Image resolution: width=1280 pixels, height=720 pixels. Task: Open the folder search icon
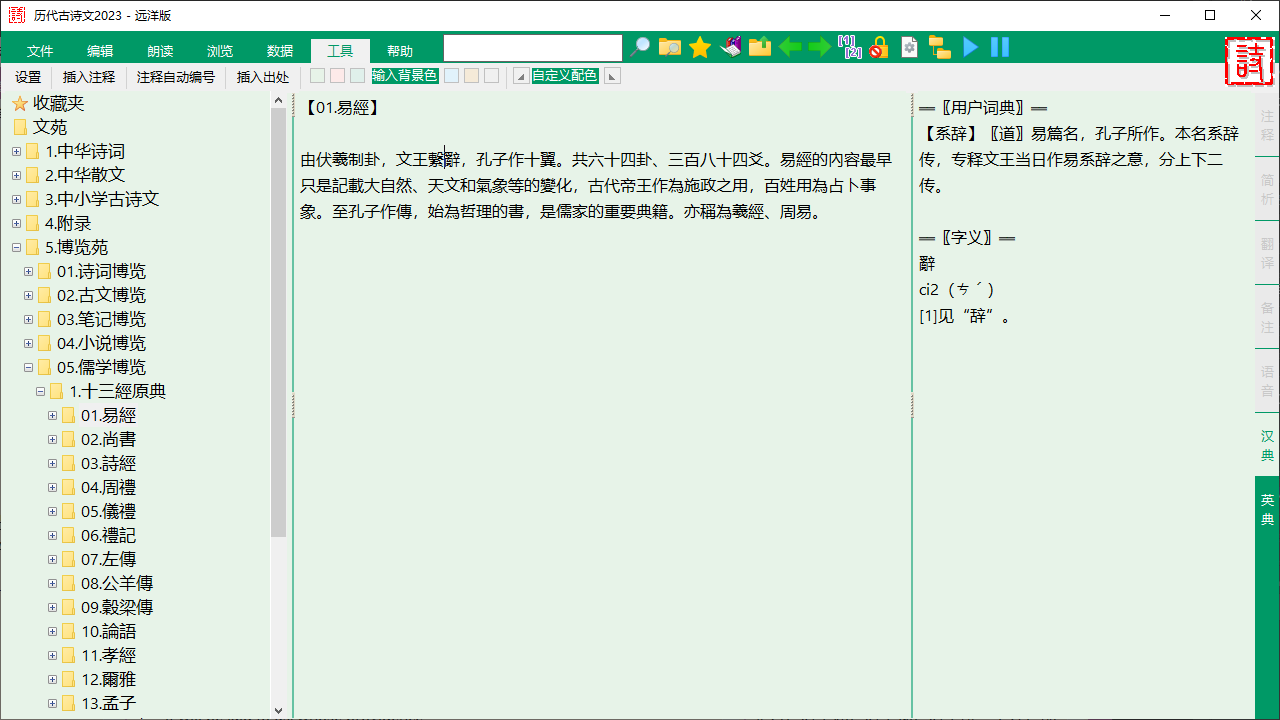(669, 46)
